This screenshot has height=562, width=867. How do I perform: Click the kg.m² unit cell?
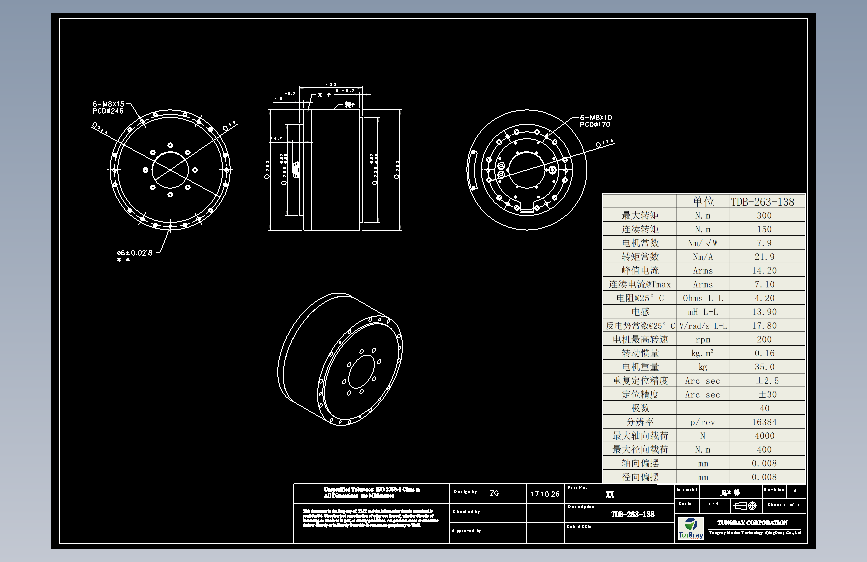702,353
